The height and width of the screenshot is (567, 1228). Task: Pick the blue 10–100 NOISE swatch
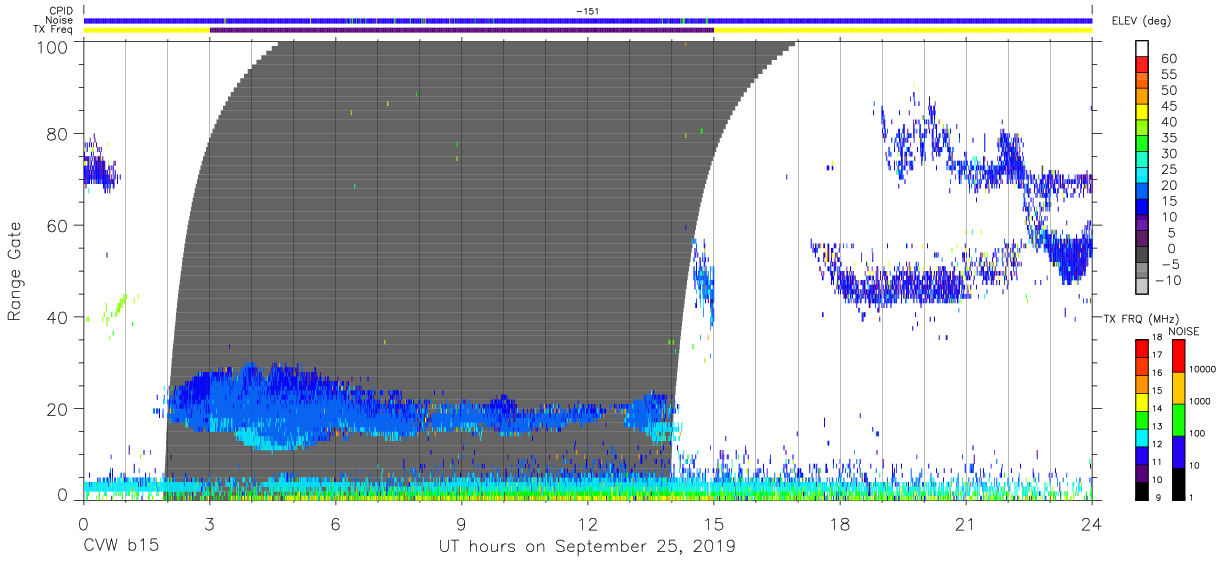pos(1177,452)
